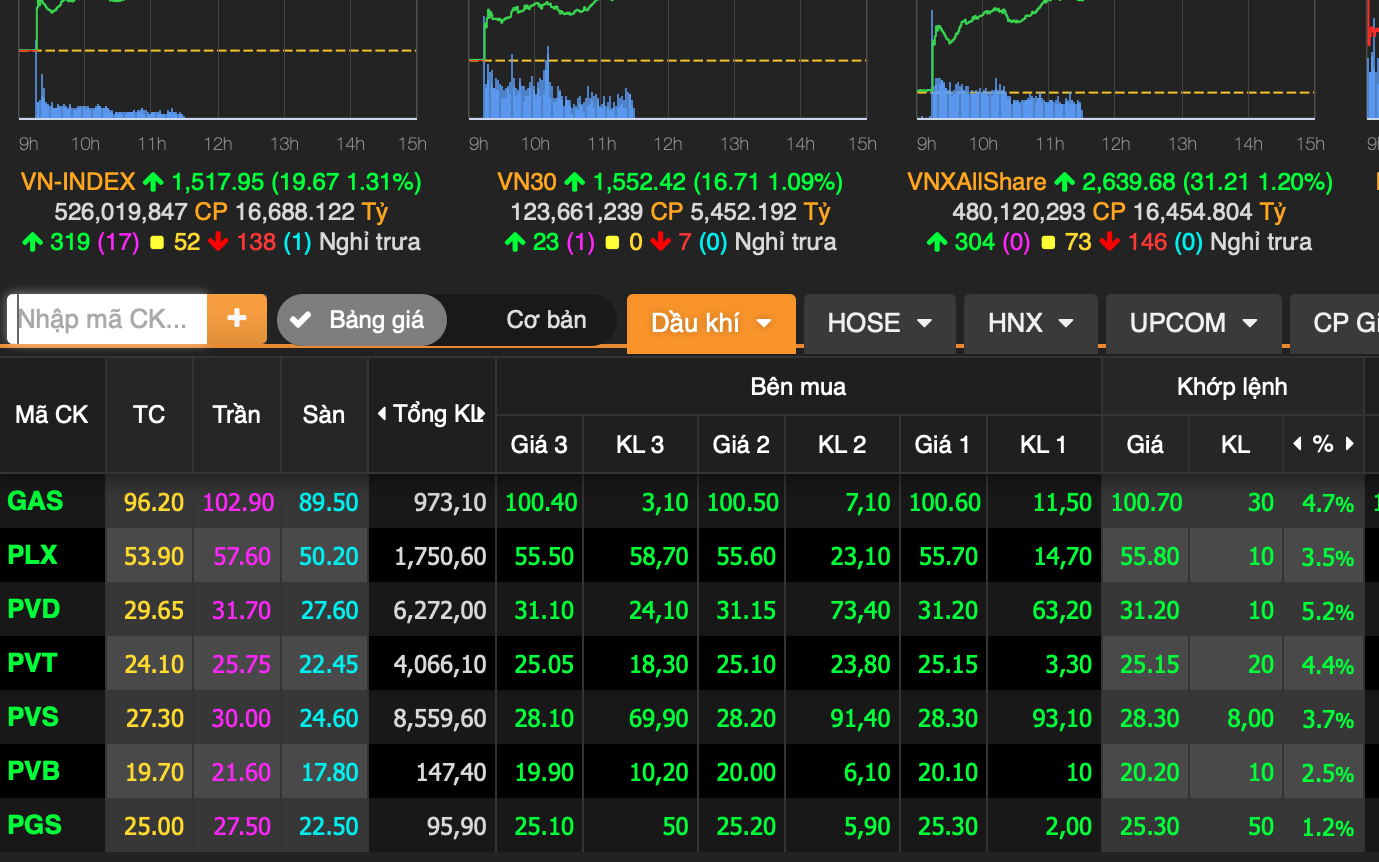Click the Nhập mã CK input field
The height and width of the screenshot is (862, 1379).
[x=108, y=319]
